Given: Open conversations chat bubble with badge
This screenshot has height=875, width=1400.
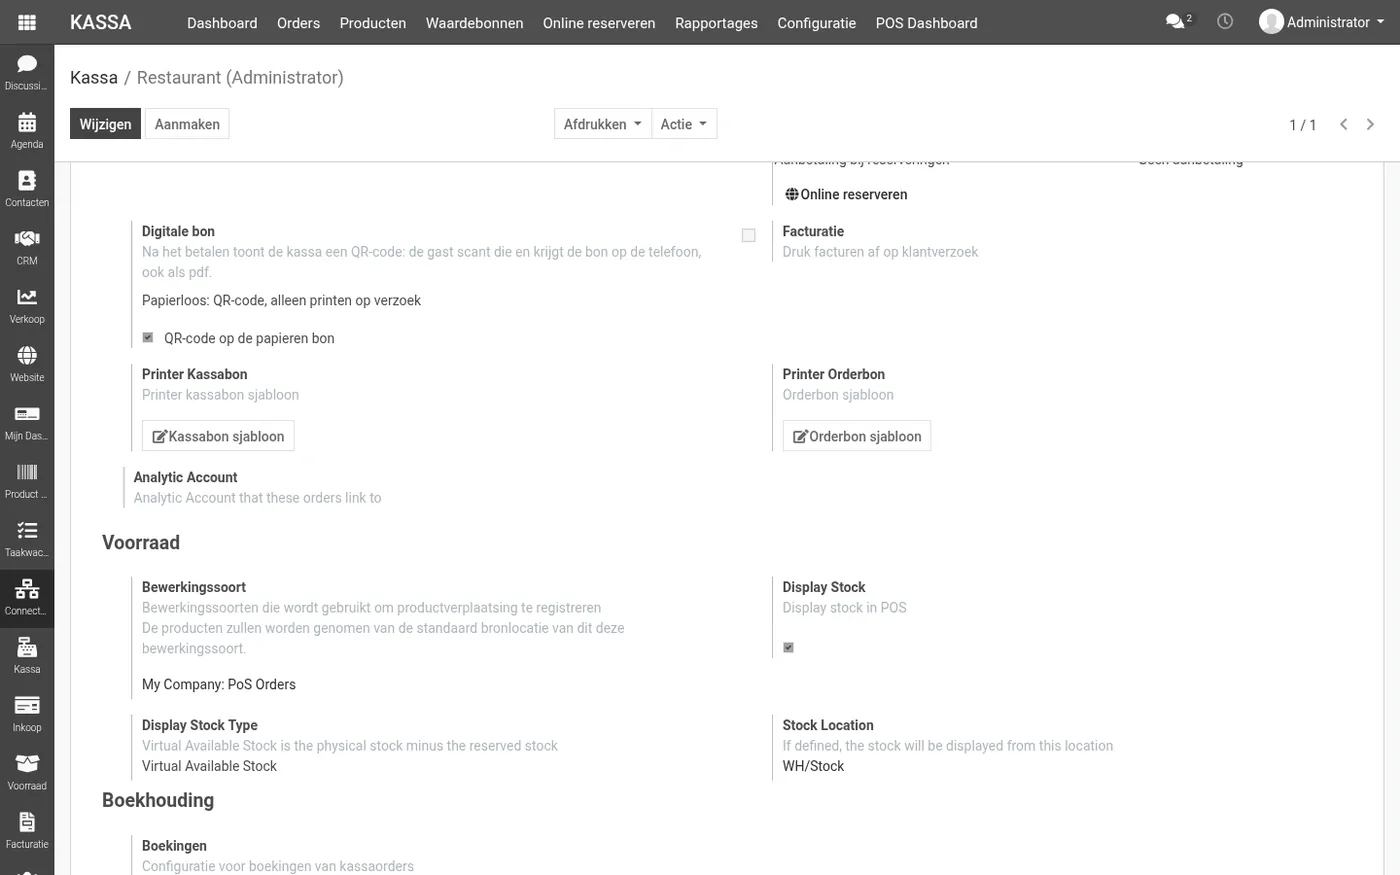Looking at the screenshot, I should pos(1179,21).
